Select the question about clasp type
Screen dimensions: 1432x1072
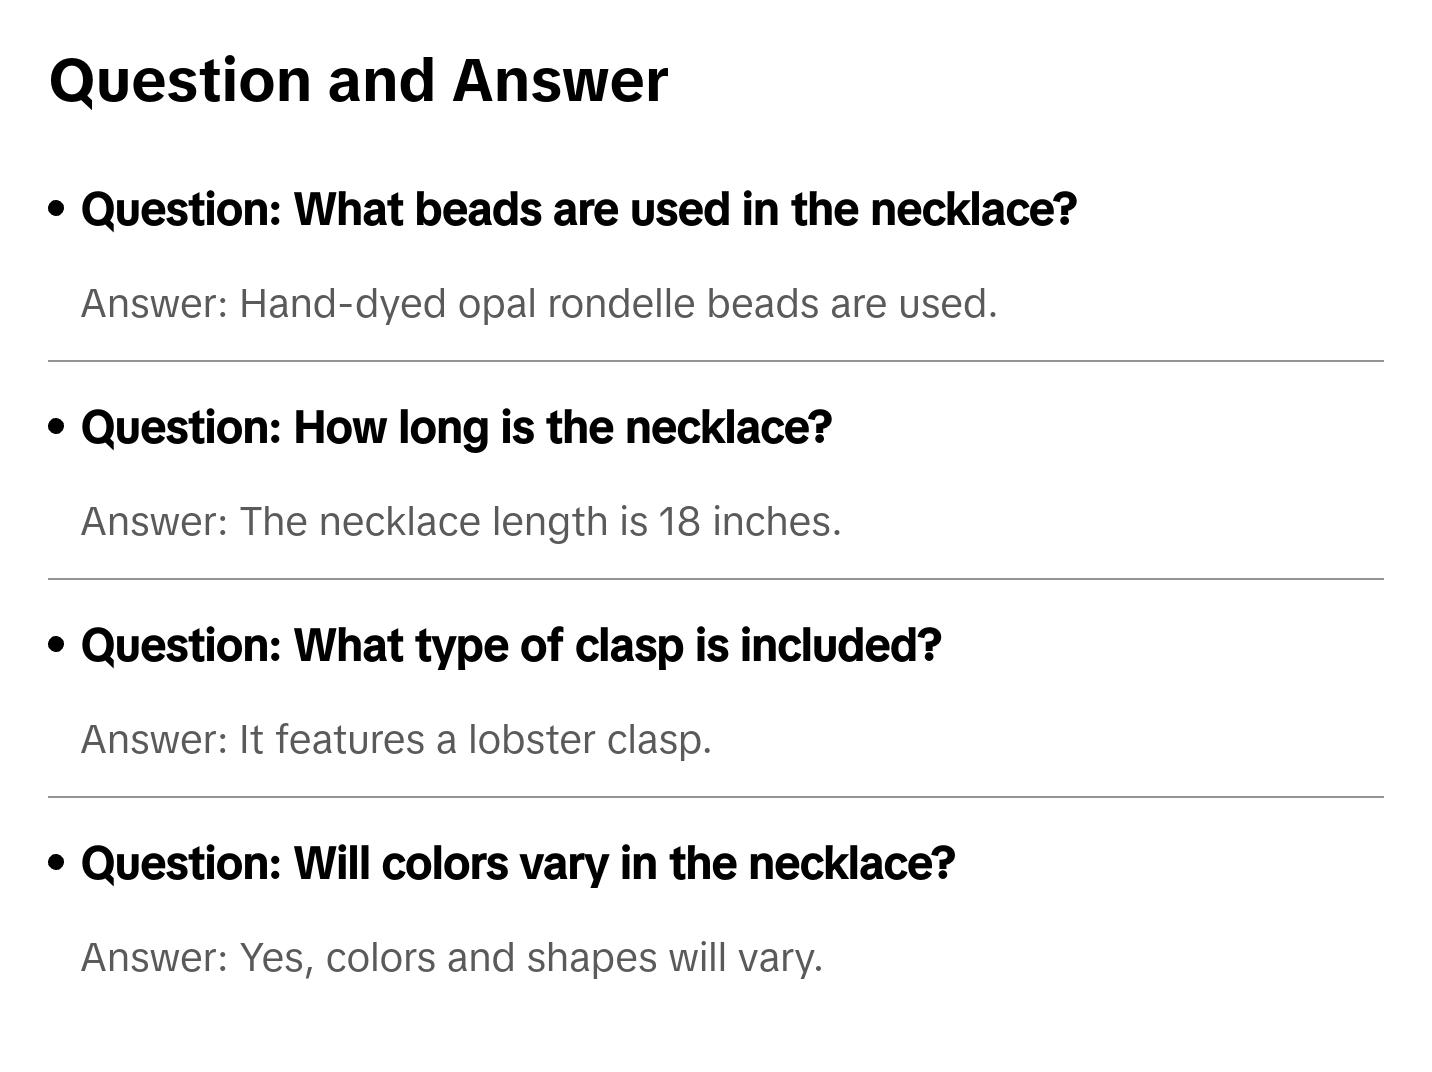point(511,645)
